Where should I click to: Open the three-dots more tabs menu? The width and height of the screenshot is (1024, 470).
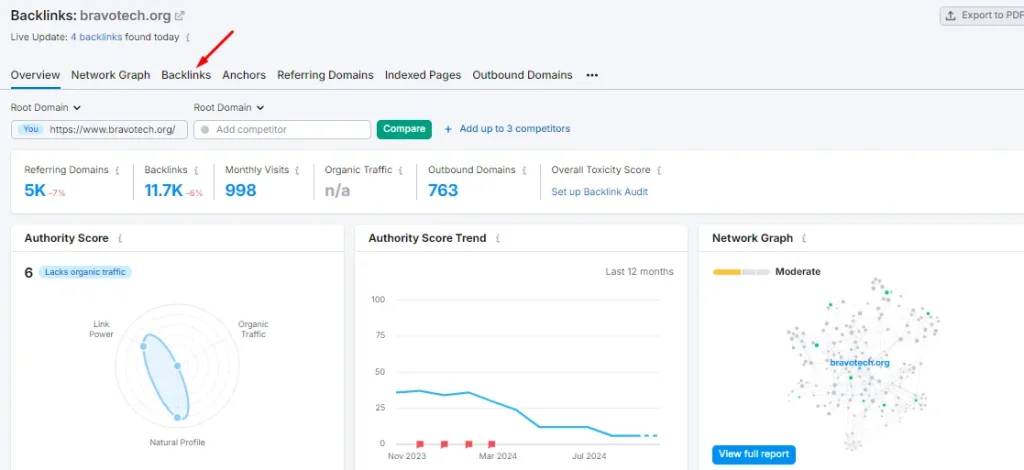tap(592, 76)
